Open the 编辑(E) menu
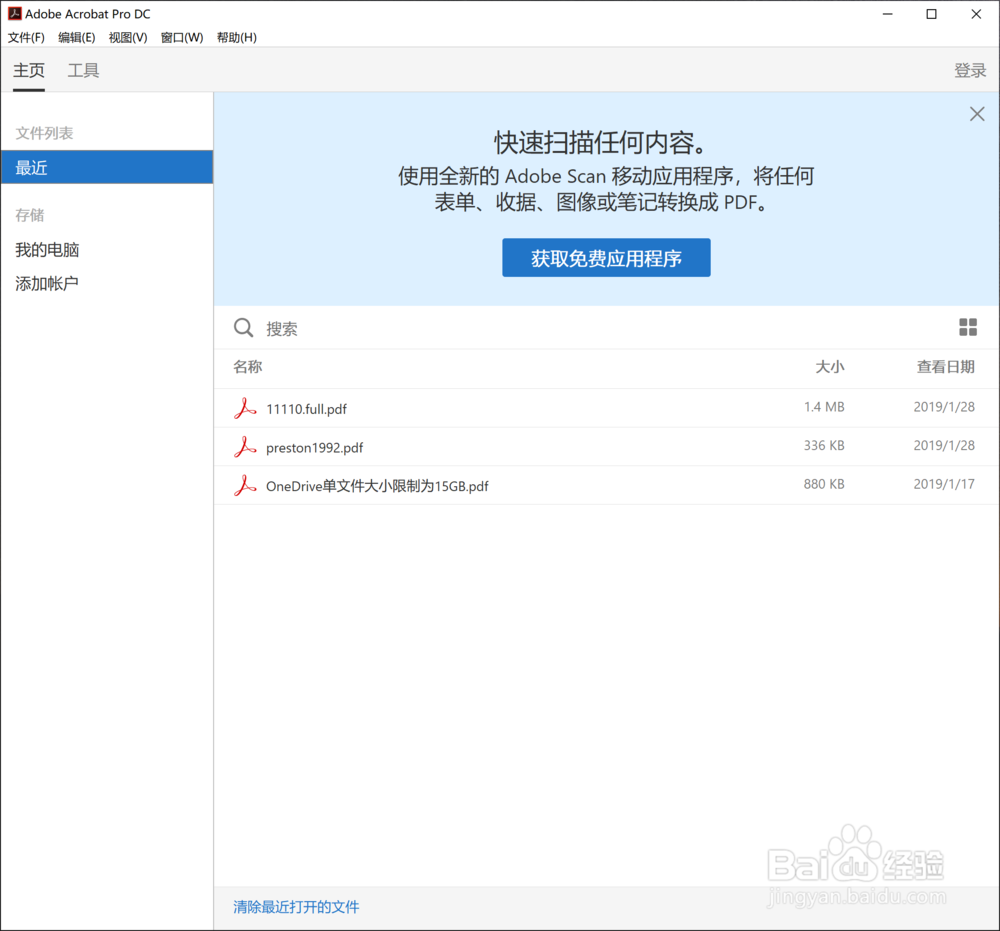 77,38
